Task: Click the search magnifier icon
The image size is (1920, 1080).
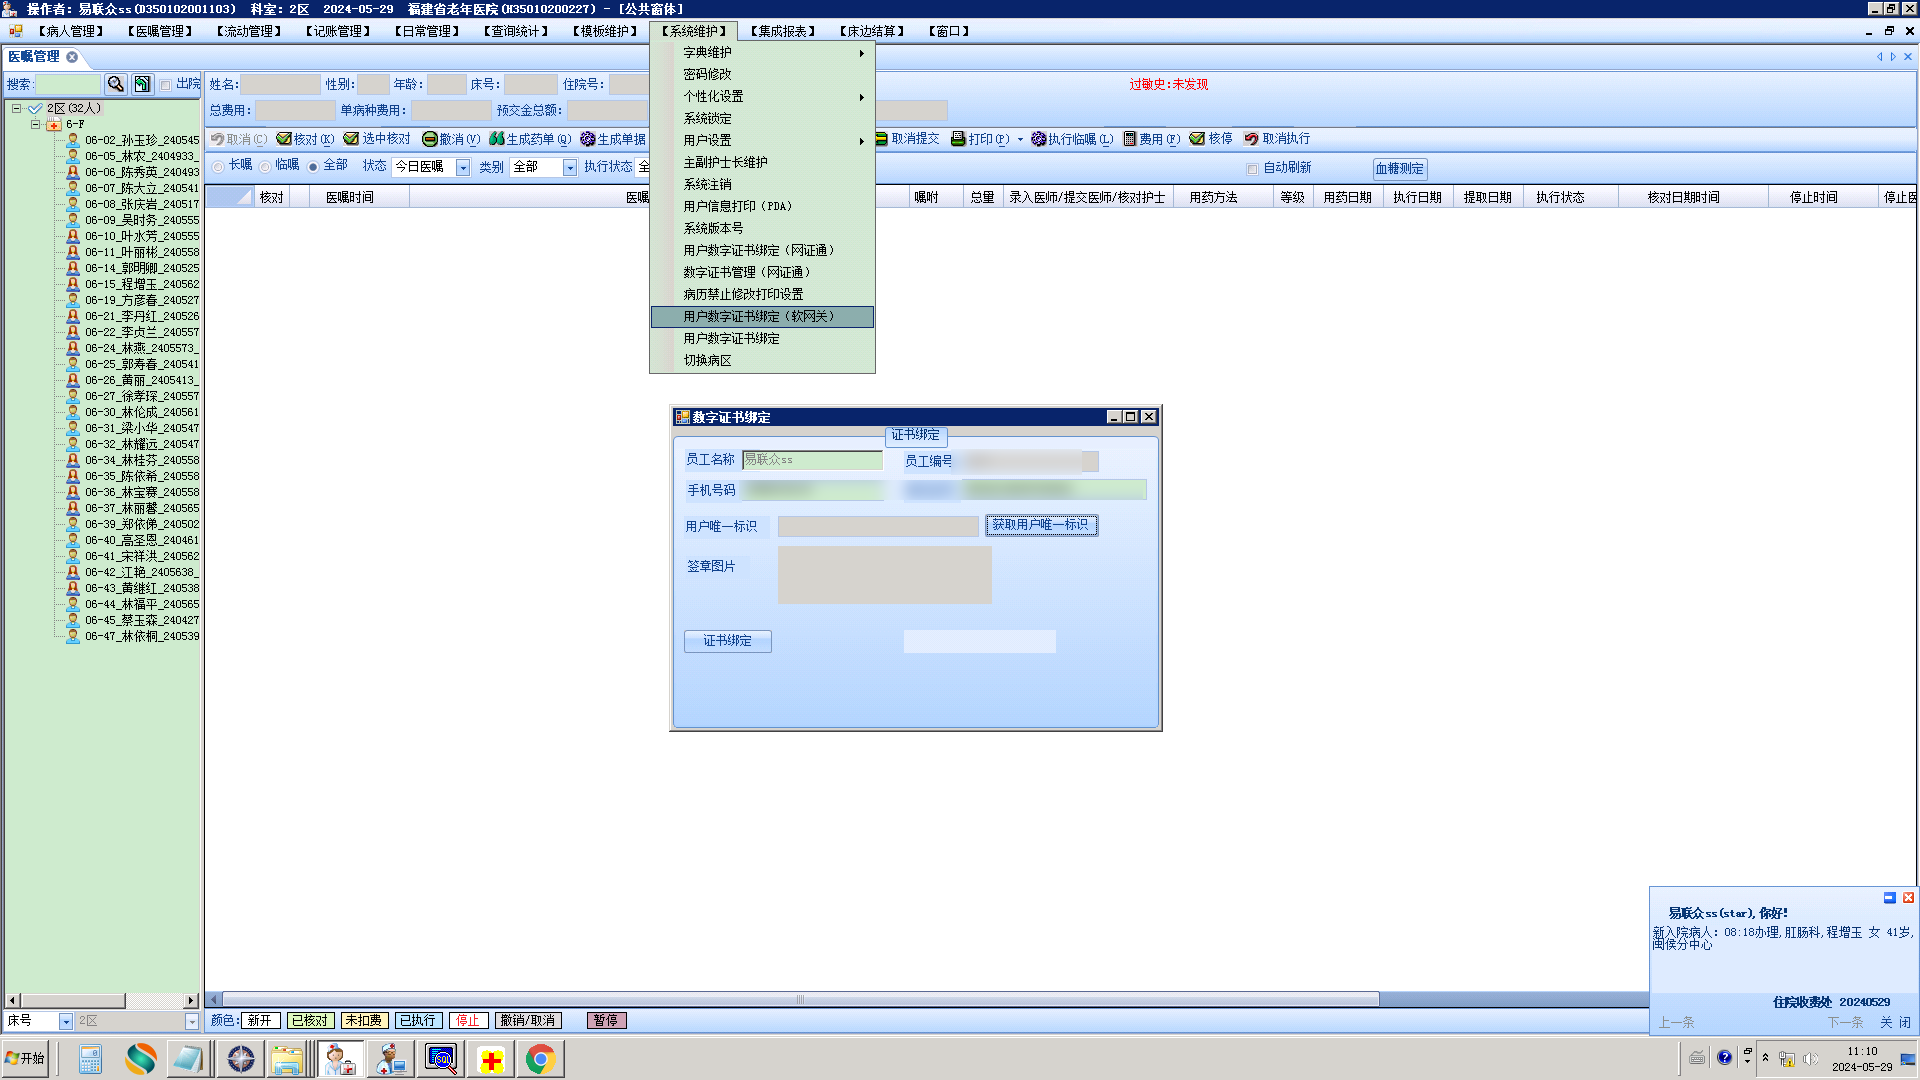Action: tap(116, 84)
